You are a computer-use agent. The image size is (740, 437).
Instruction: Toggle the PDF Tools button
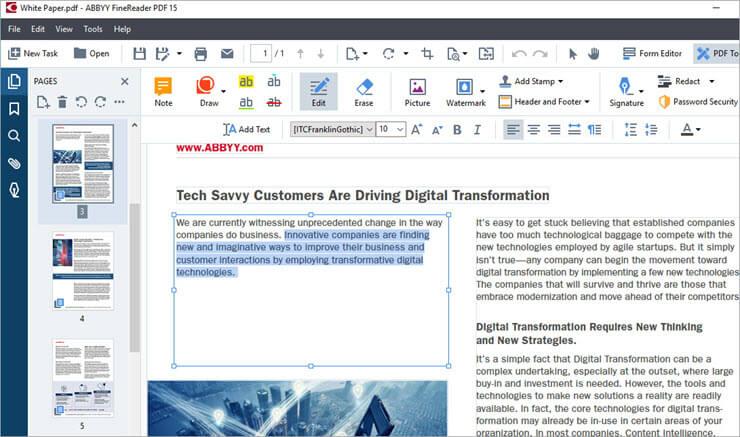point(716,53)
